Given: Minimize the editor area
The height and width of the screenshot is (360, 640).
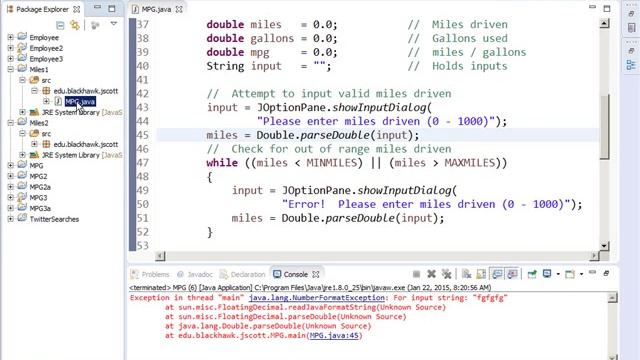Looking at the screenshot, I should [592, 7].
